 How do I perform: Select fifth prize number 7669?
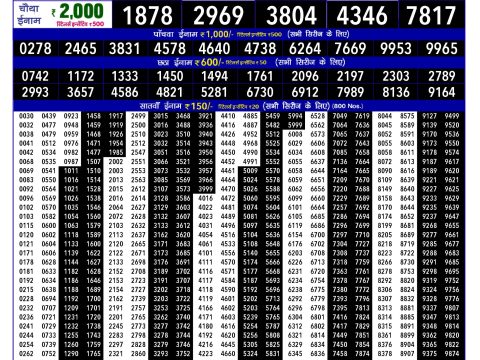350,49
